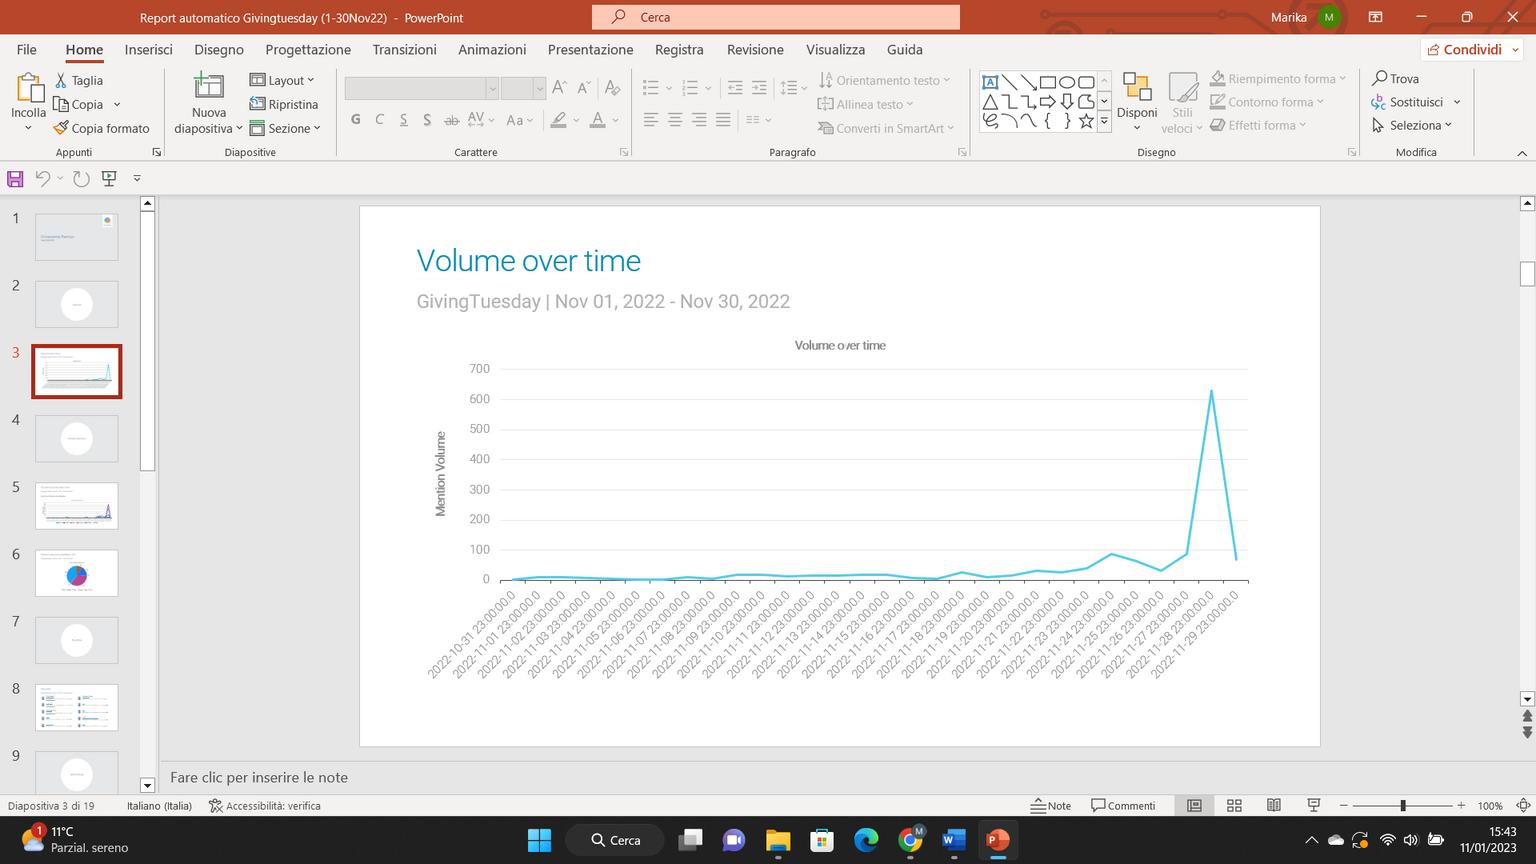The width and height of the screenshot is (1536, 864).
Task: Toggle the Note pane in status bar
Action: (x=1051, y=806)
